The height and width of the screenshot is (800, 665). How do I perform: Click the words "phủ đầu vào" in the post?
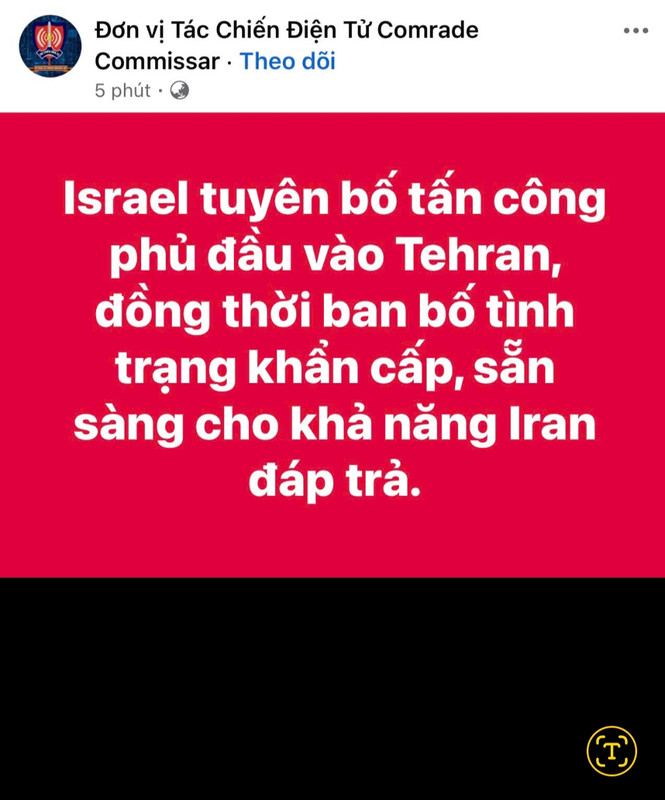[247, 257]
